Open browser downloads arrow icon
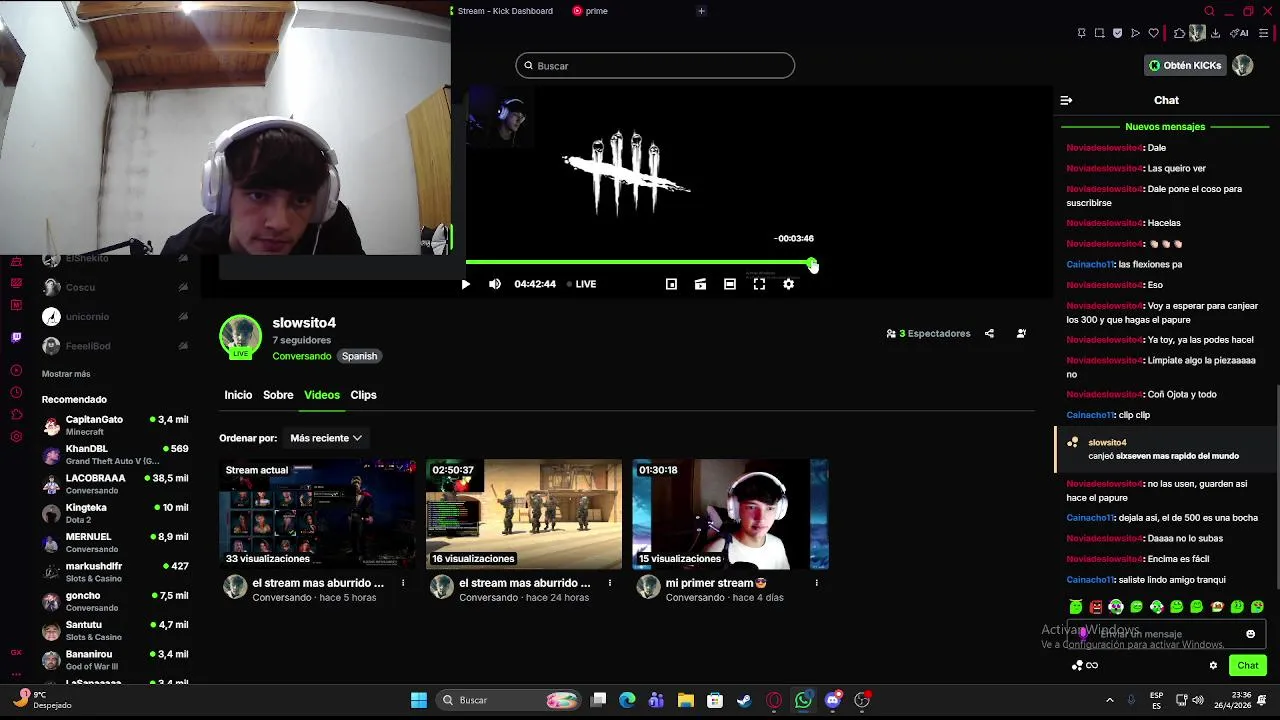1280x720 pixels. [1215, 33]
